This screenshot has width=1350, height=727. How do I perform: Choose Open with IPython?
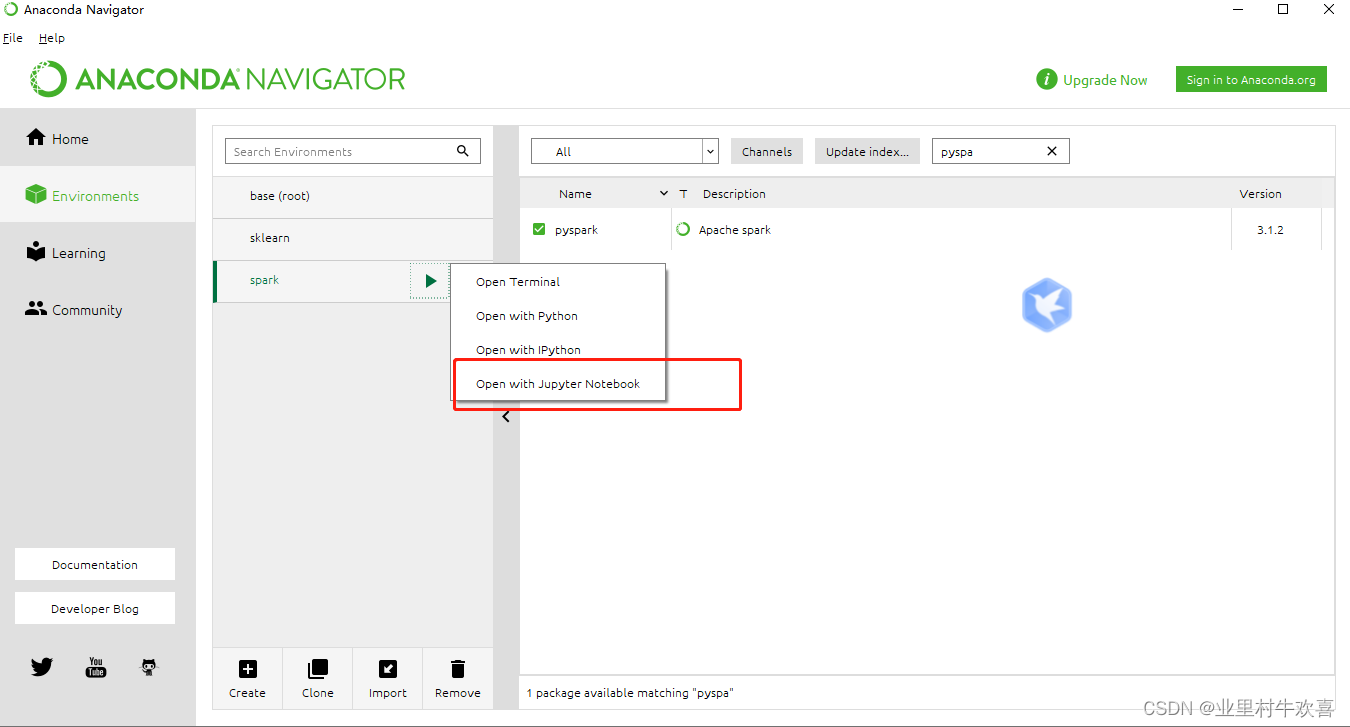tap(558, 350)
